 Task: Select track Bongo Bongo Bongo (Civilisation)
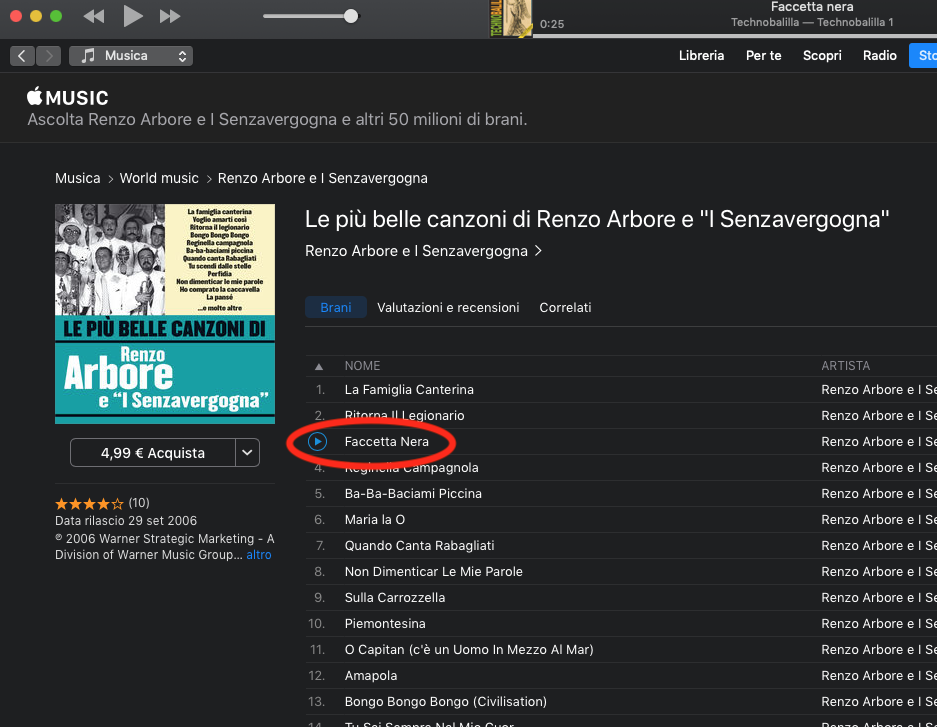[446, 701]
